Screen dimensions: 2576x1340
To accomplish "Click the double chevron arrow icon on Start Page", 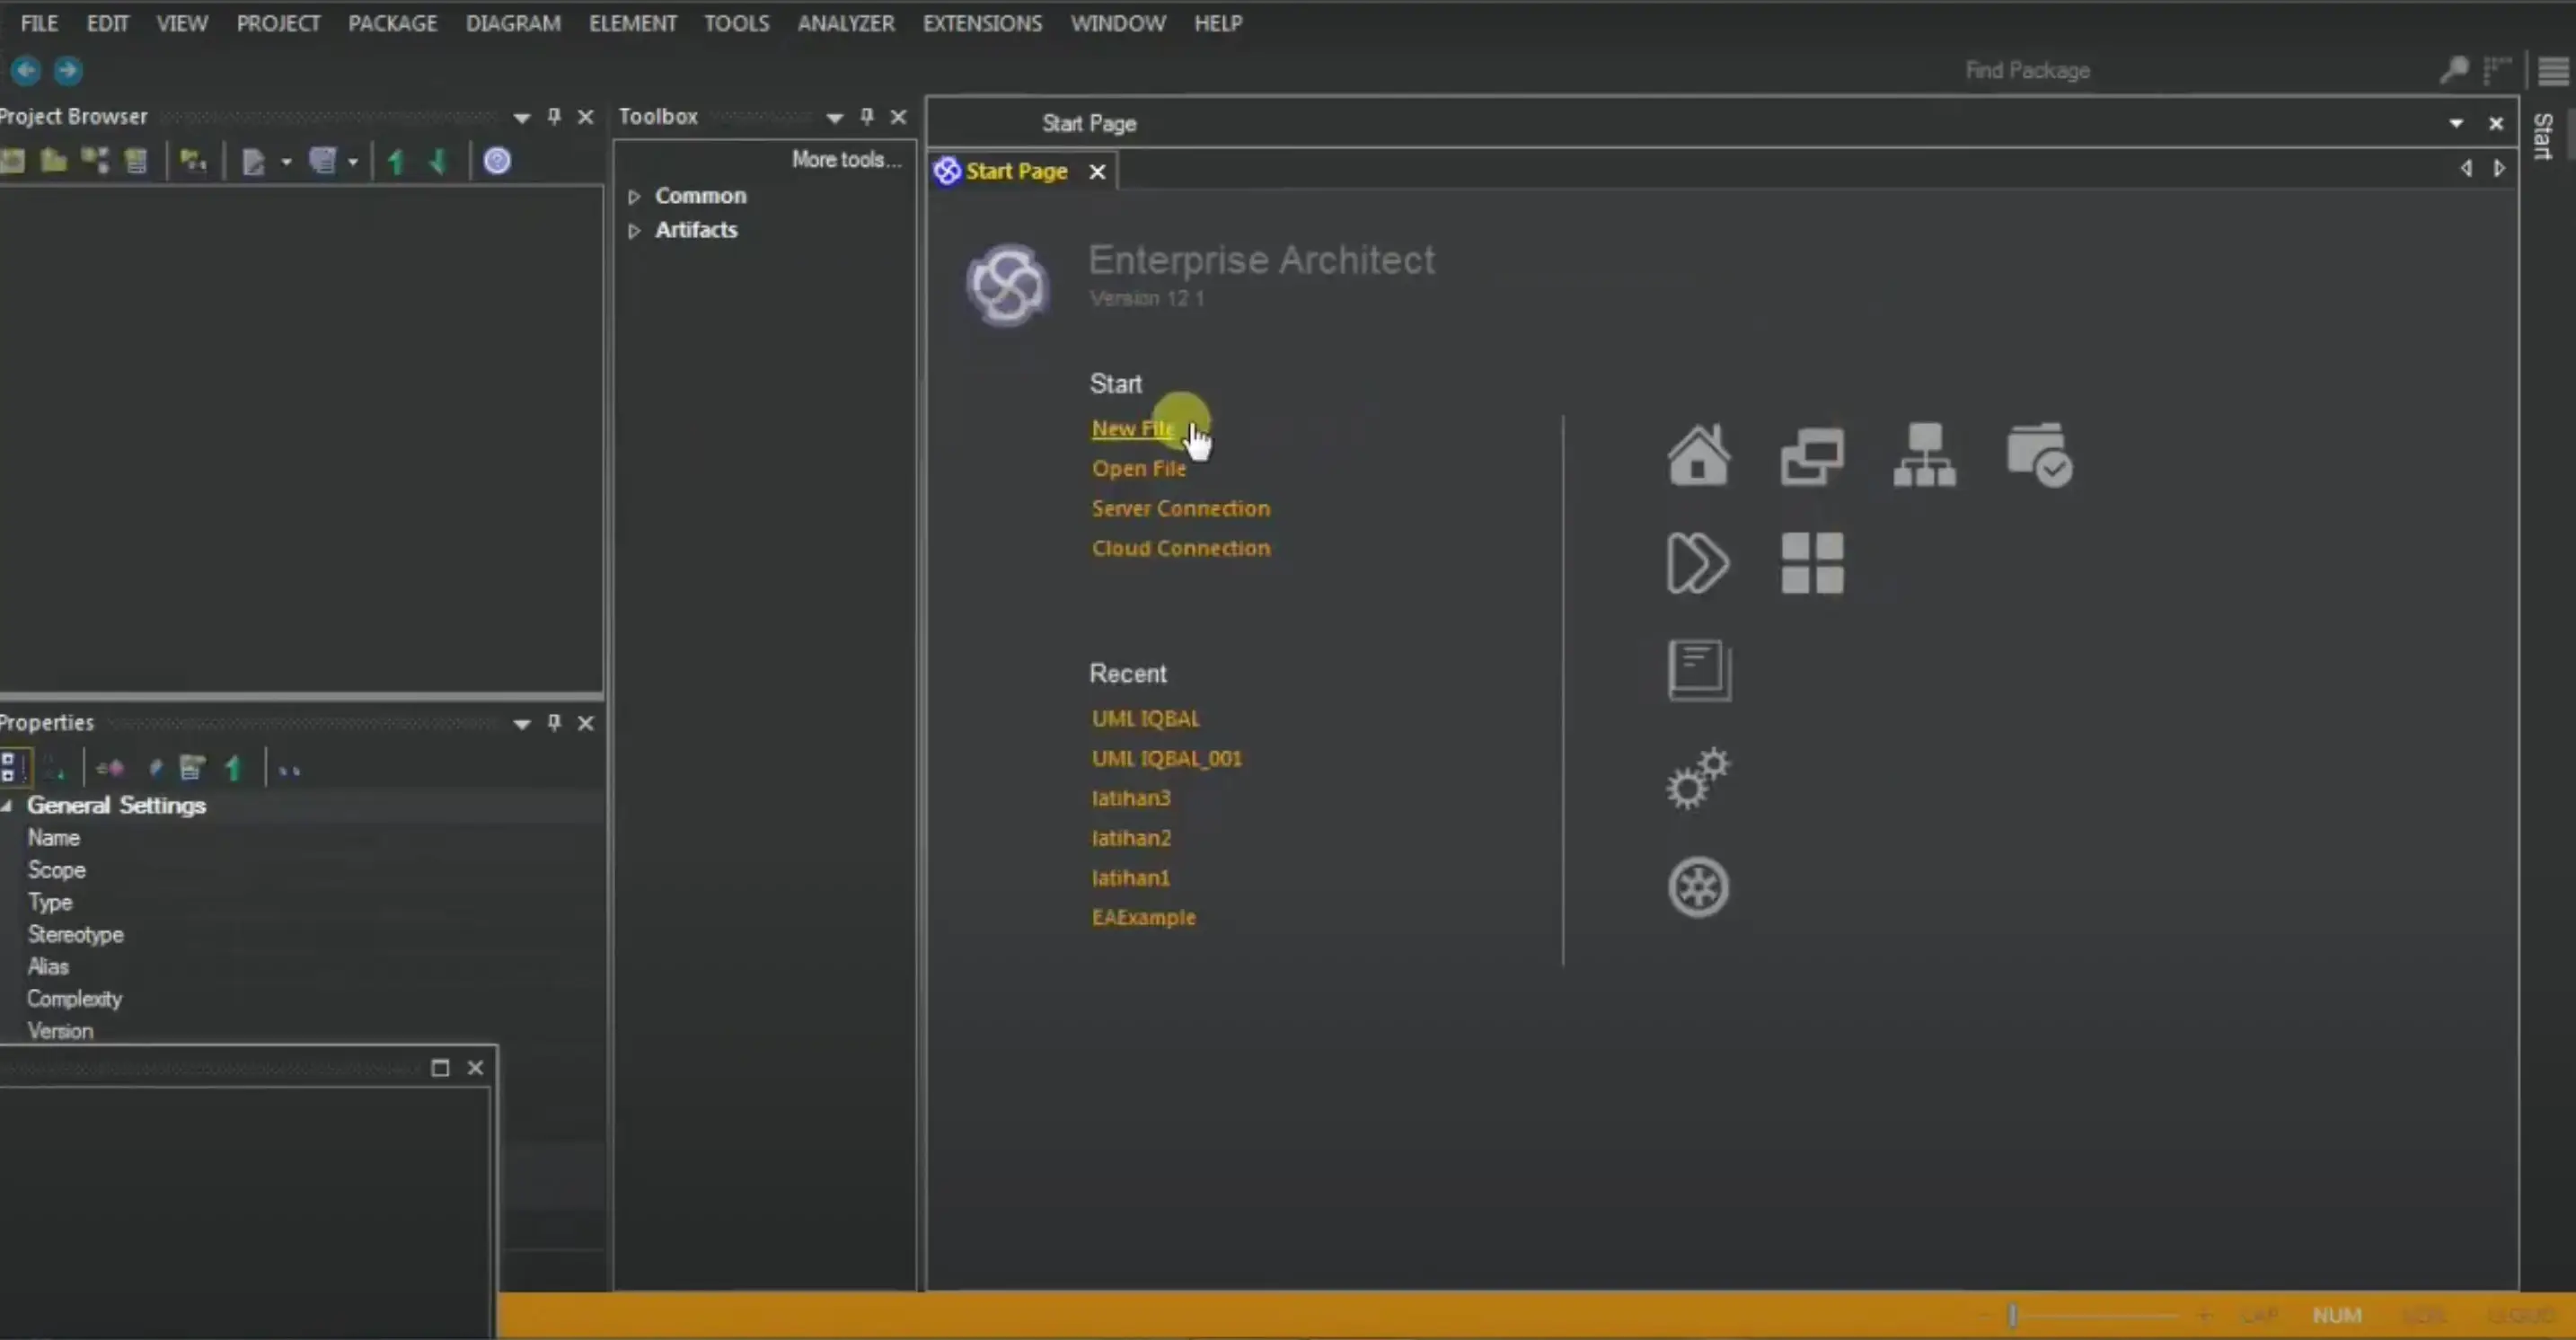I will (x=1697, y=563).
